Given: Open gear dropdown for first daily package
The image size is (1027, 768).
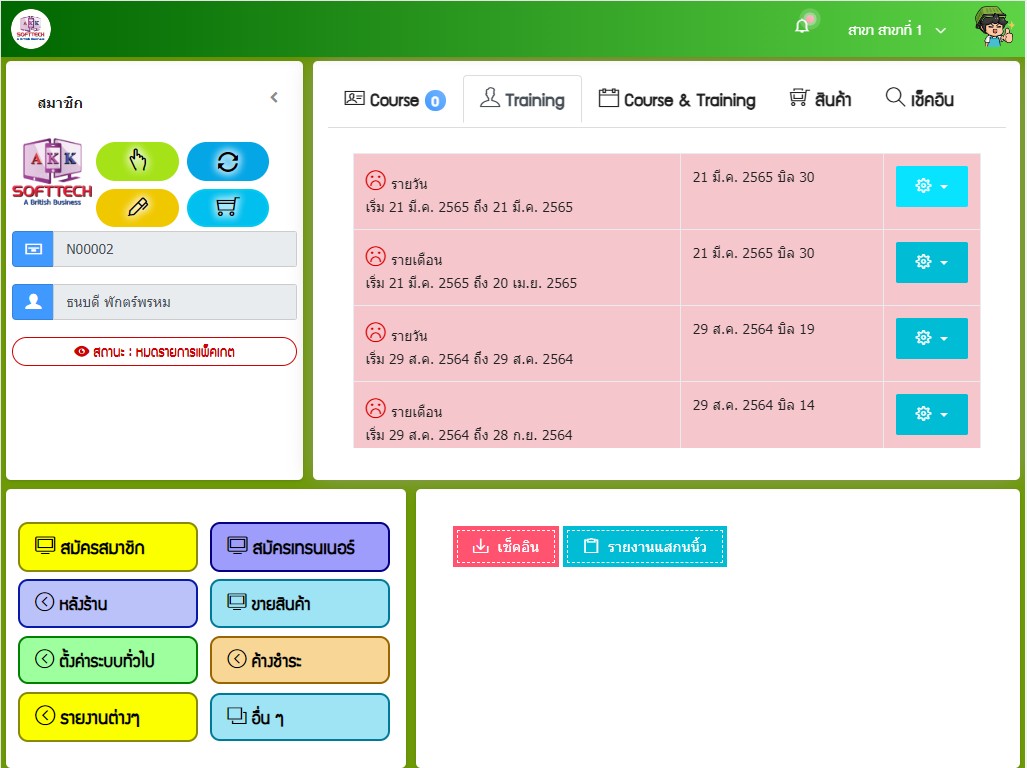Looking at the screenshot, I should [931, 186].
